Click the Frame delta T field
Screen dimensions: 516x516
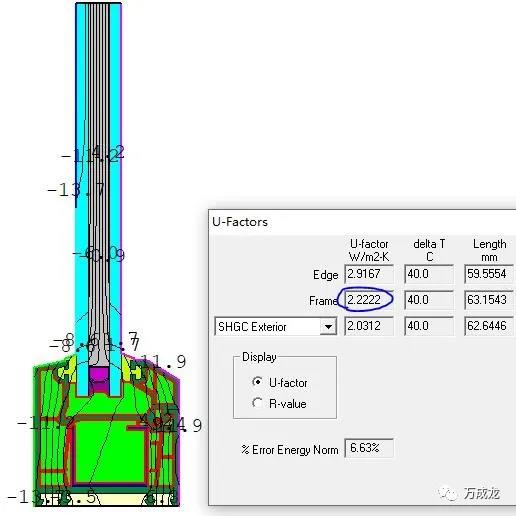(429, 300)
